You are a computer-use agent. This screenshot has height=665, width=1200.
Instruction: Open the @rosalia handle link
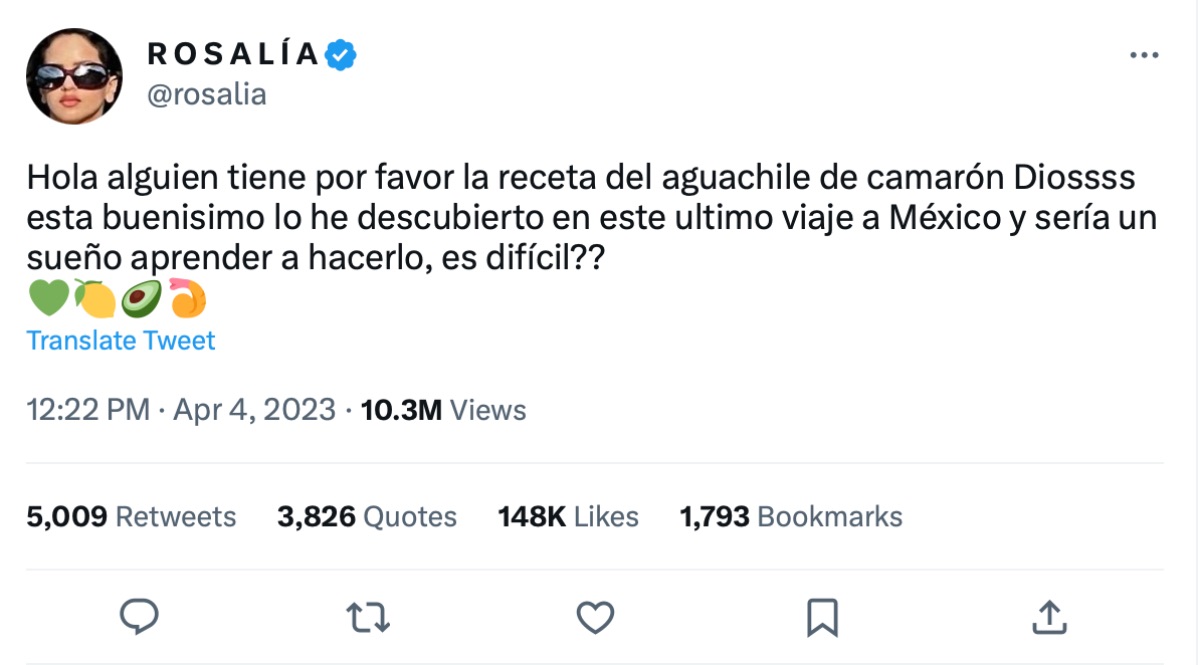tap(206, 94)
